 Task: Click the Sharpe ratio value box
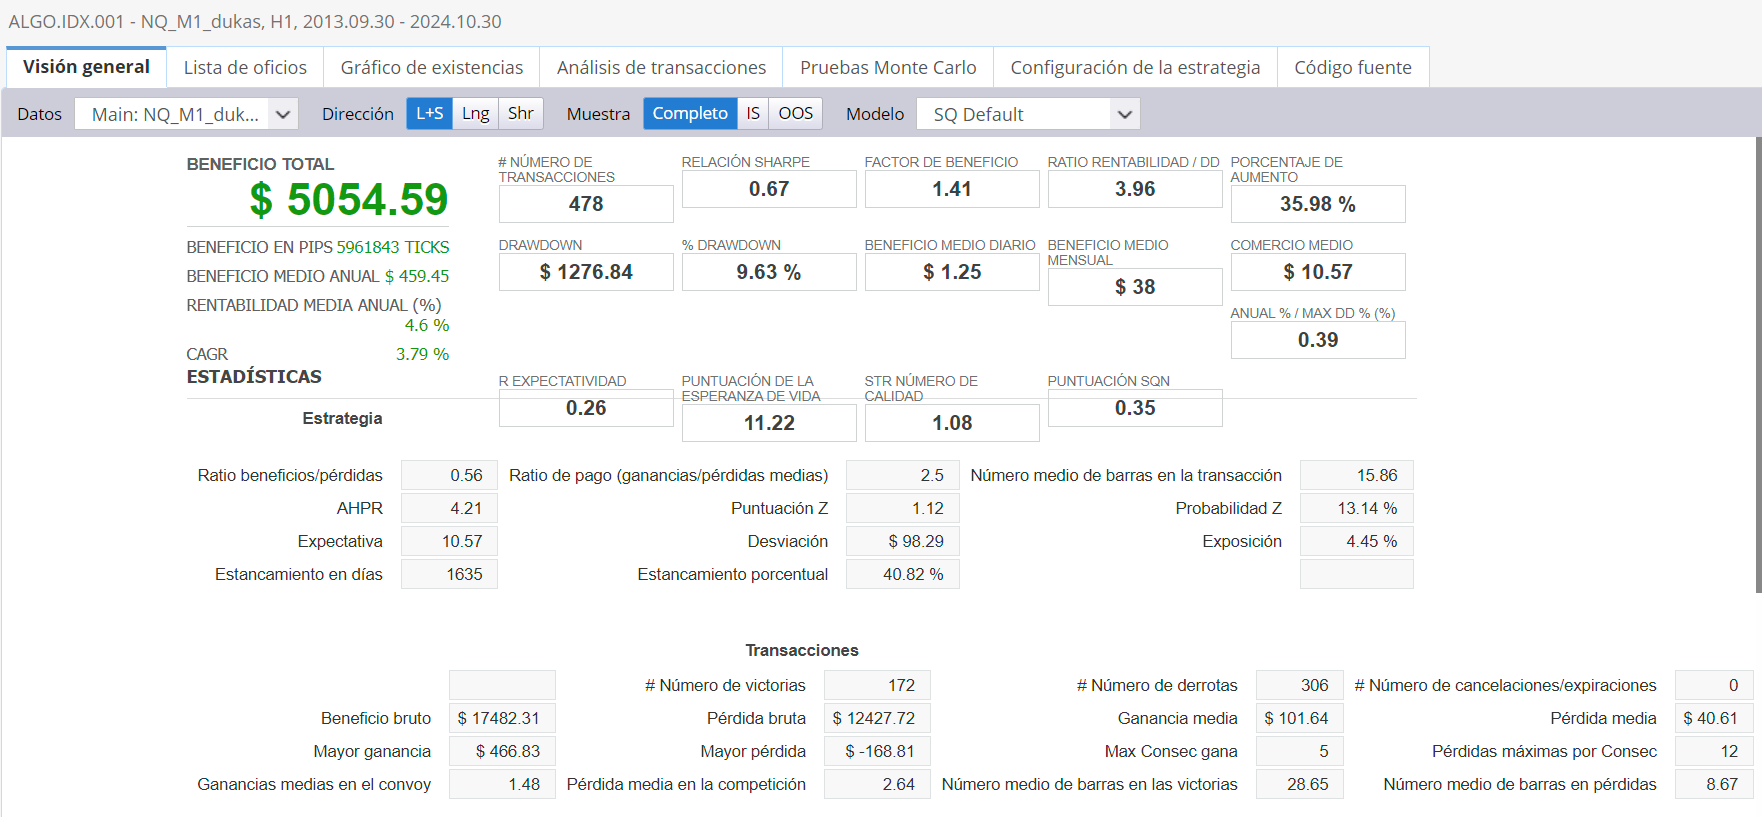click(768, 189)
